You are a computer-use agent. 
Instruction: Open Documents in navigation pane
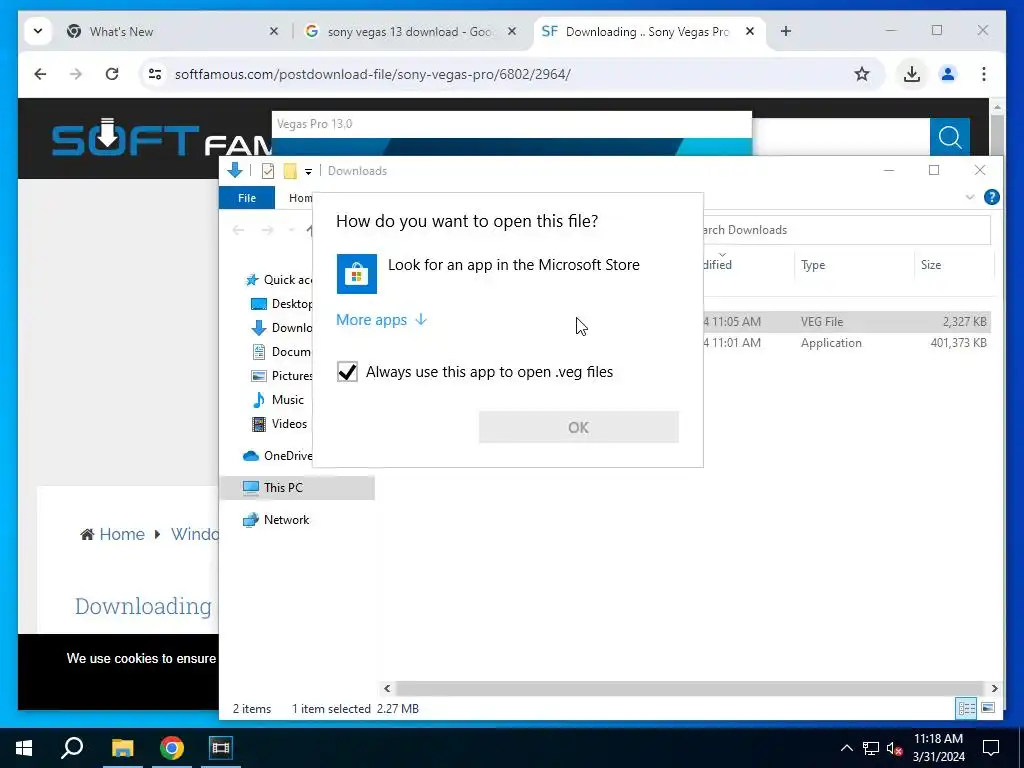(282, 351)
